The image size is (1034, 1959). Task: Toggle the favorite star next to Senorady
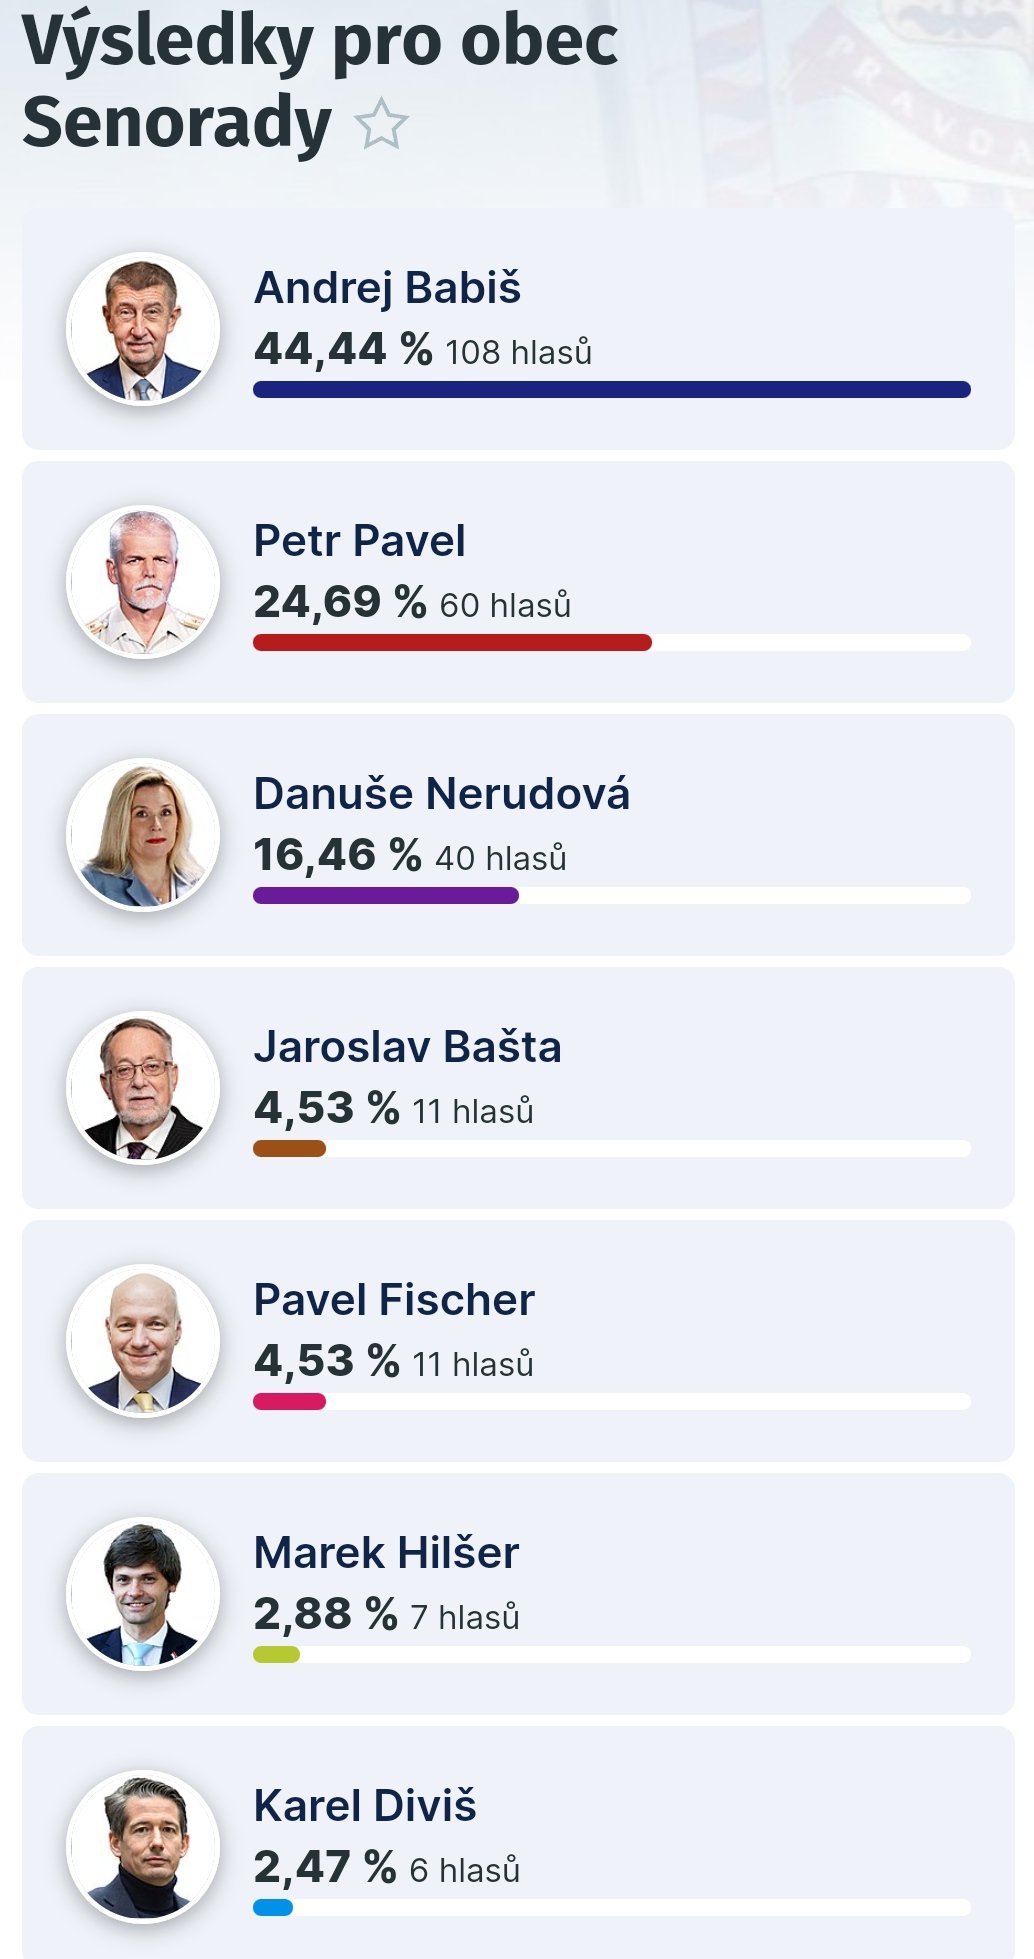click(x=381, y=125)
